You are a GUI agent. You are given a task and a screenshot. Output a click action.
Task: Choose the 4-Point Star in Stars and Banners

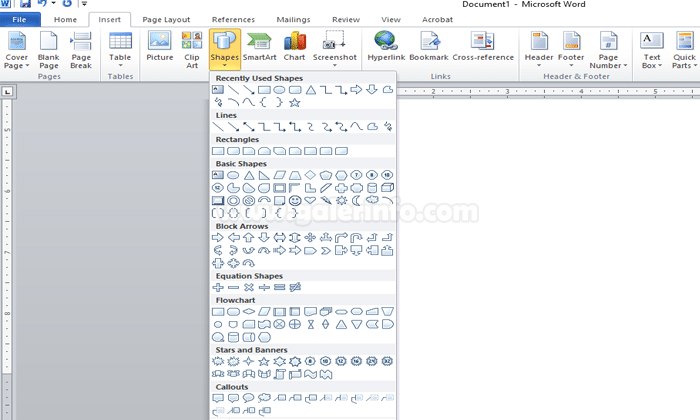(249, 362)
